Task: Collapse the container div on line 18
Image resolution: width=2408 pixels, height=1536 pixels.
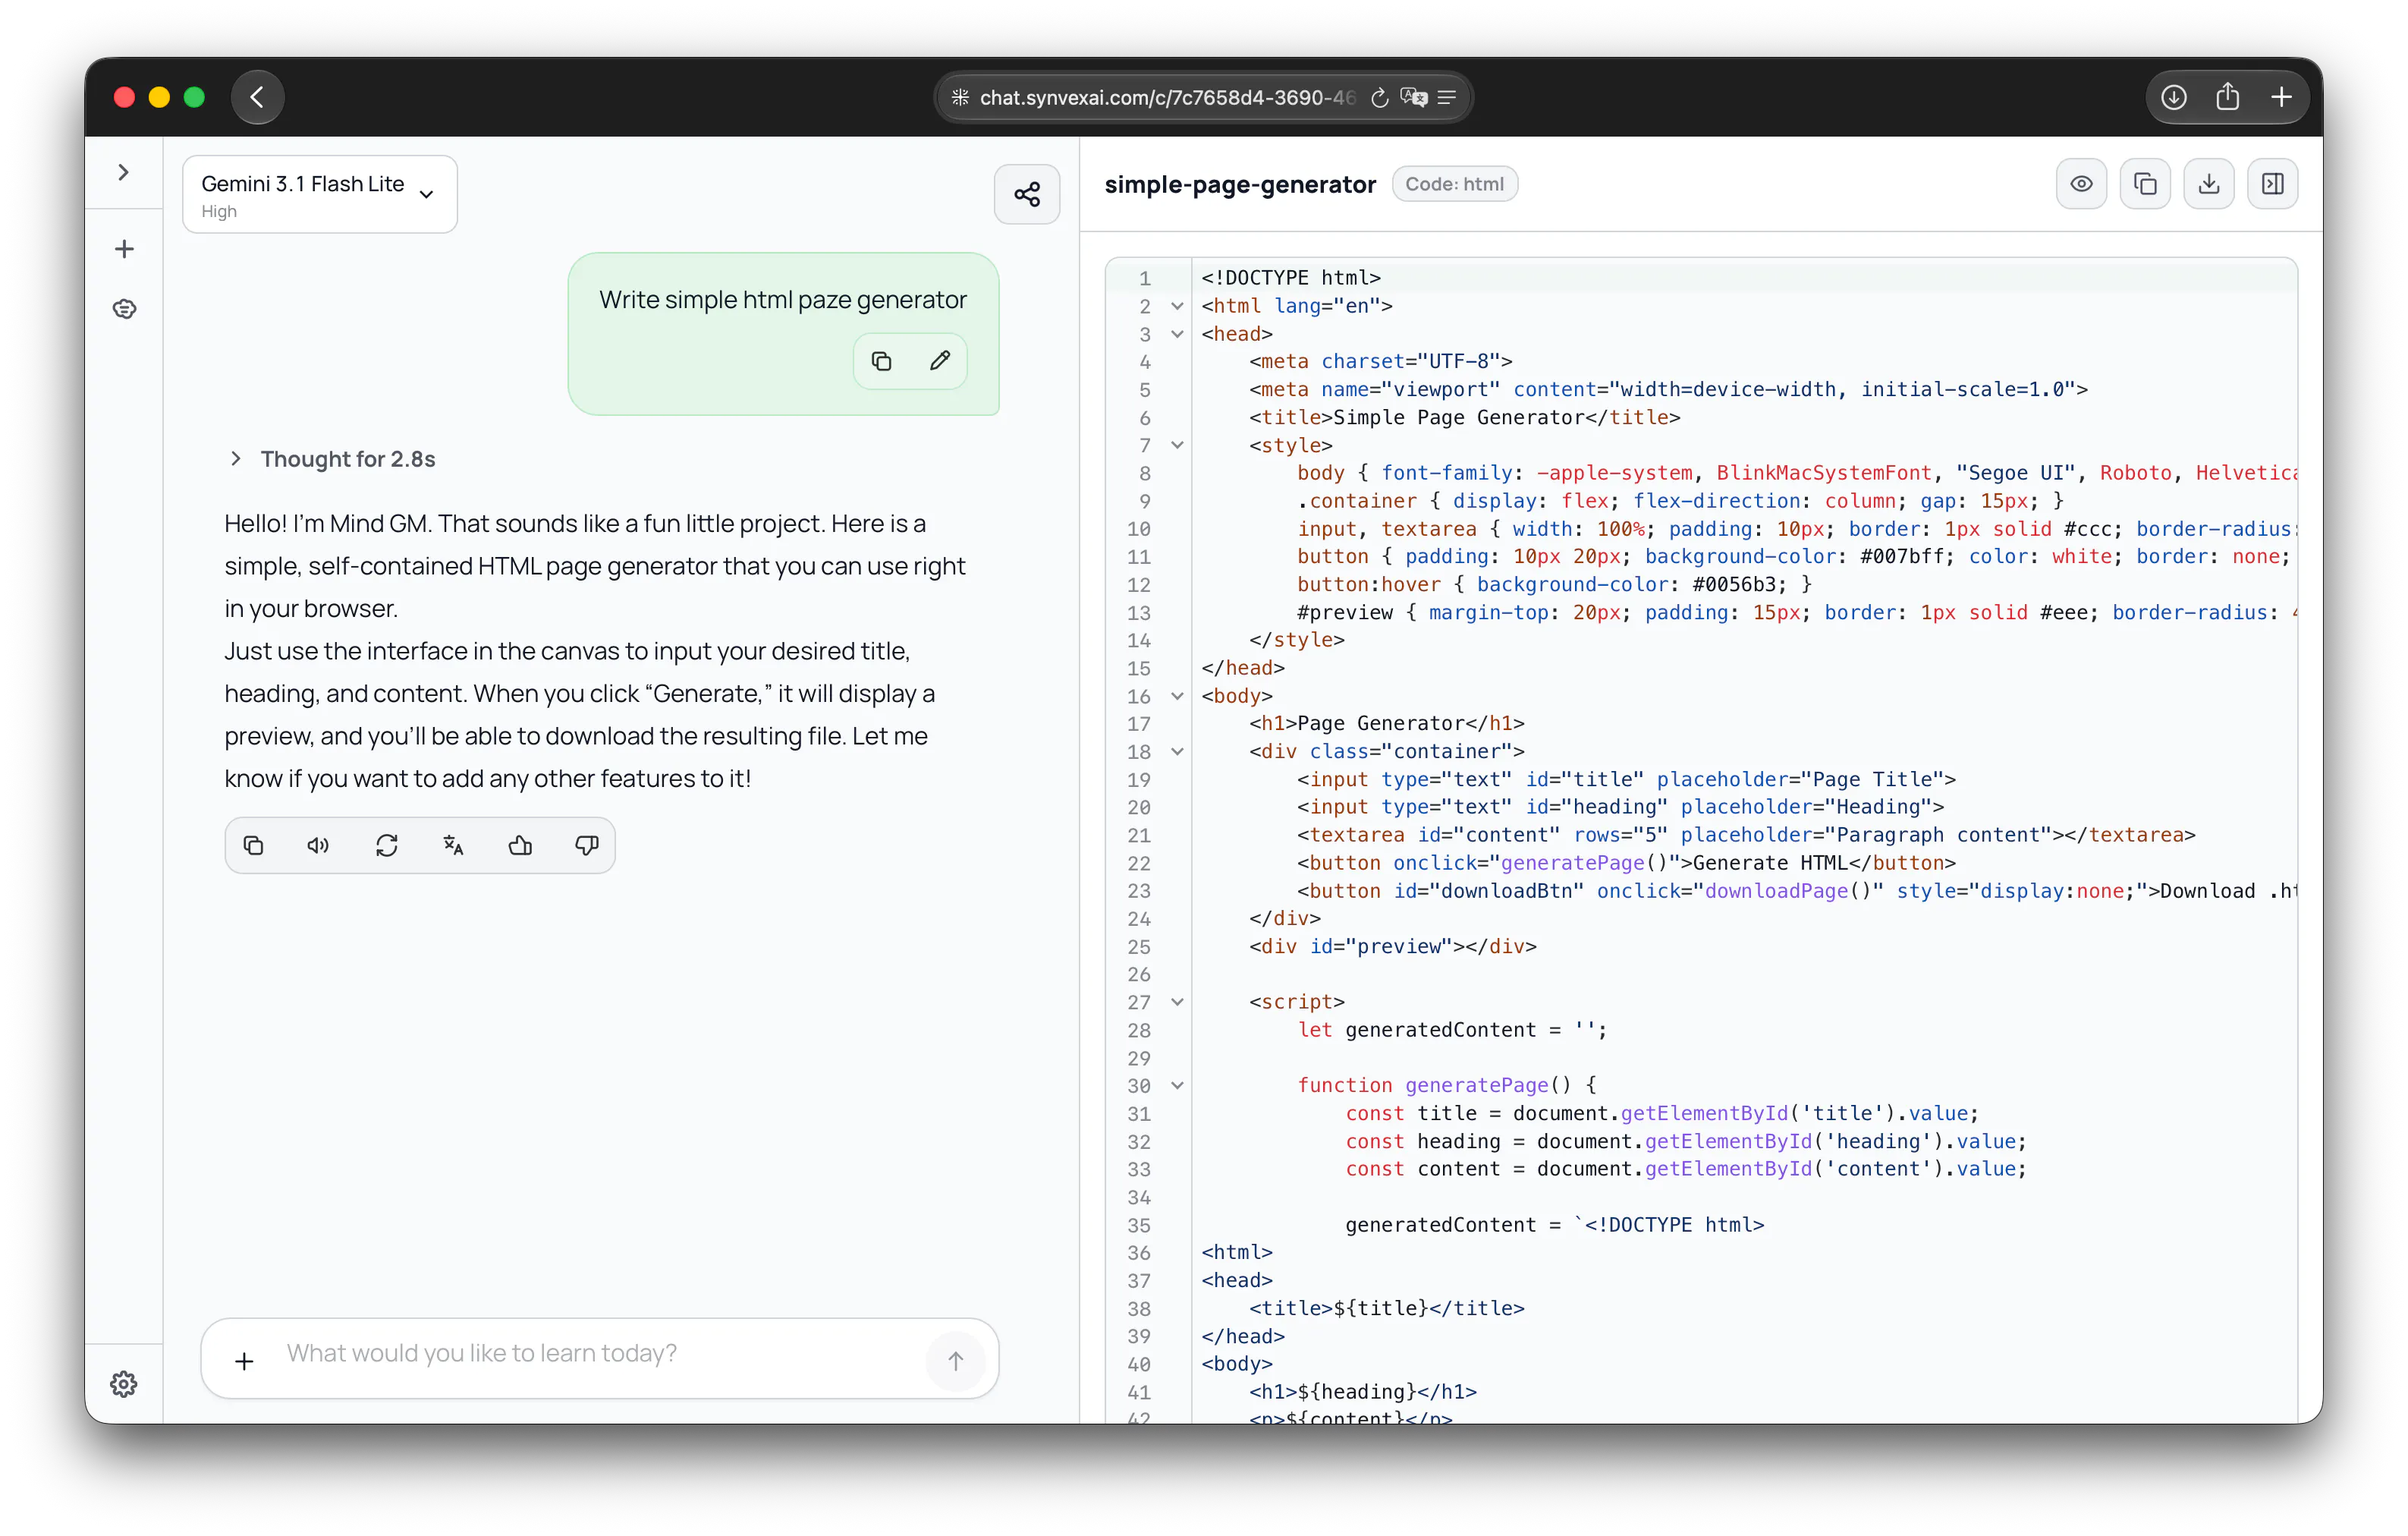Action: click(x=1178, y=752)
